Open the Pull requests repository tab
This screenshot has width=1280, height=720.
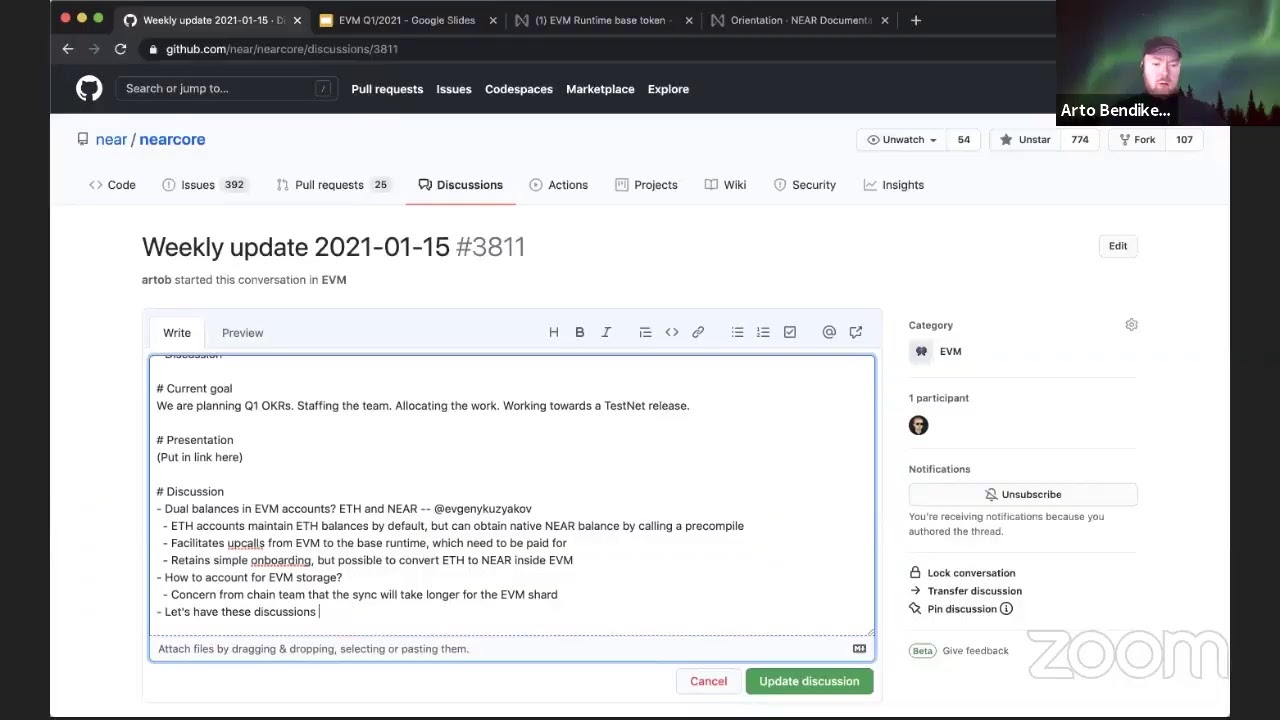point(333,185)
